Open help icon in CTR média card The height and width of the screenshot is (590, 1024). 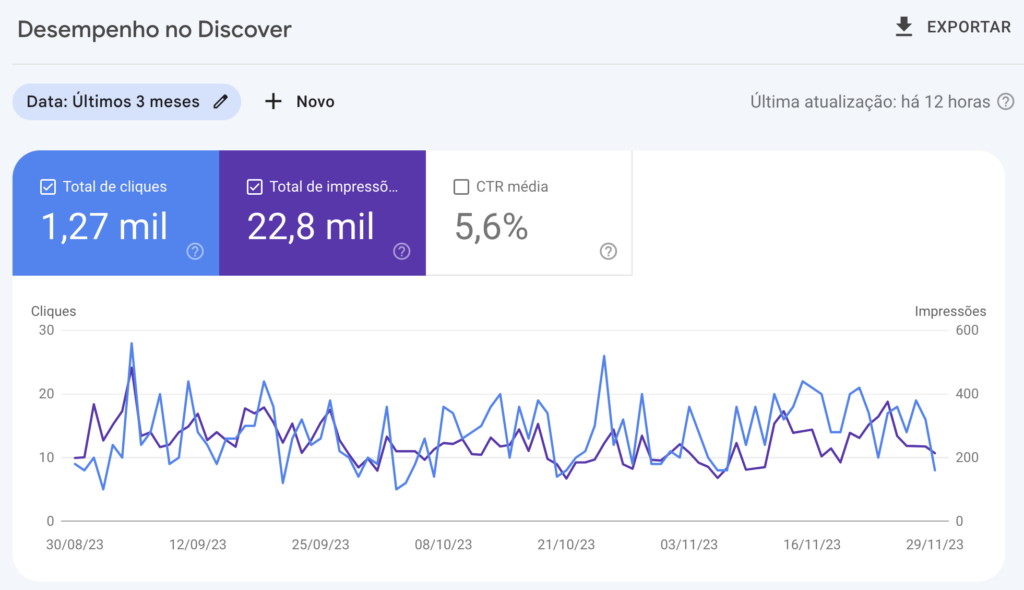(608, 252)
